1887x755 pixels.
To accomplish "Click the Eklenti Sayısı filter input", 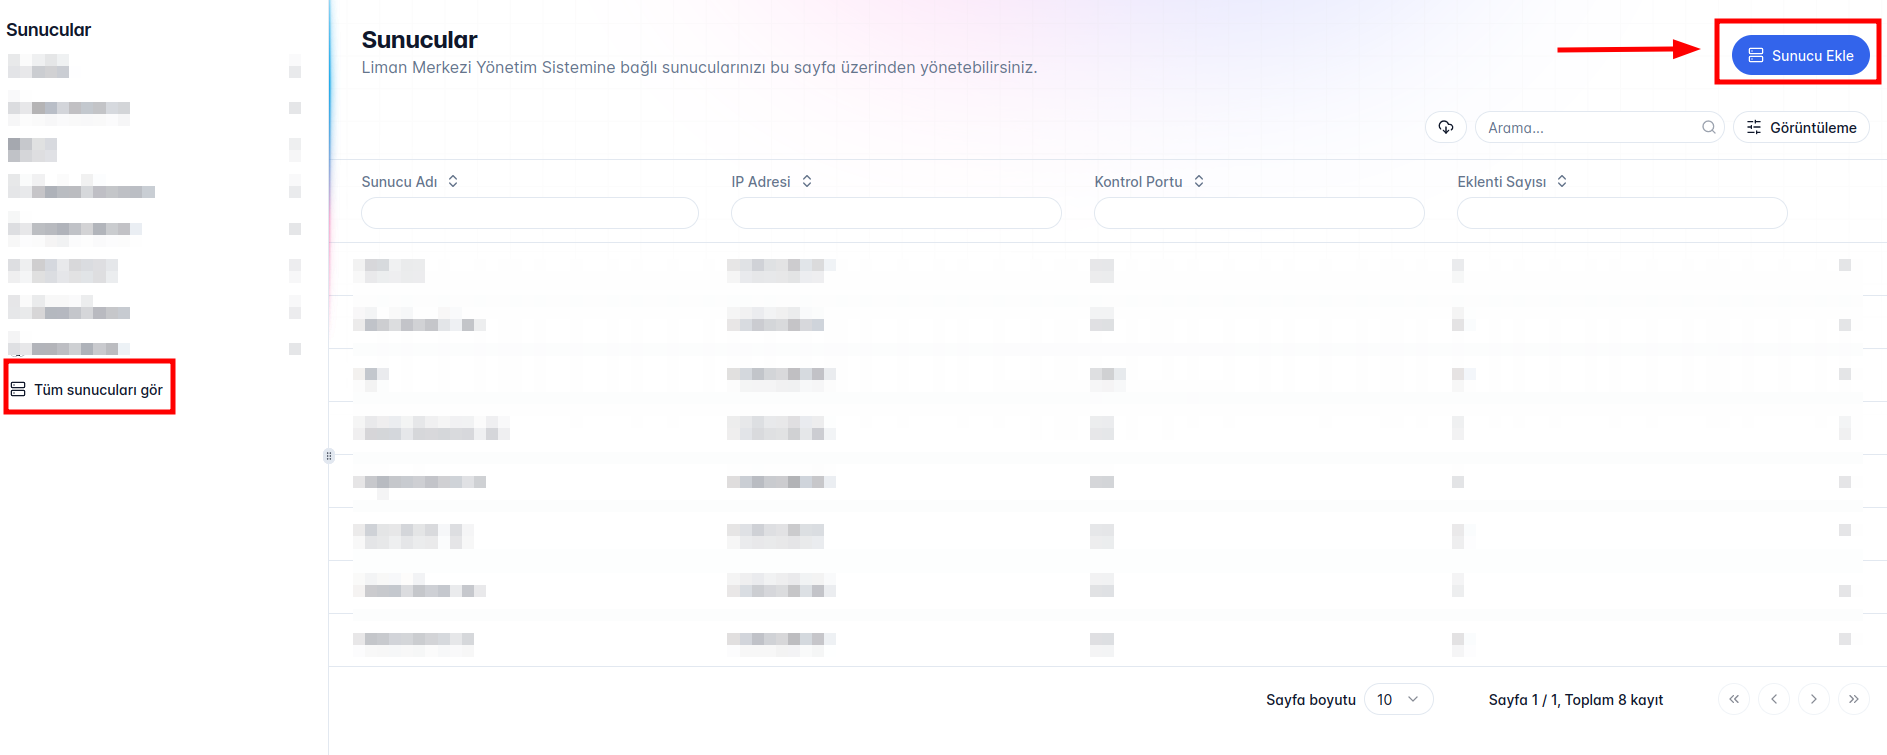I will (x=1621, y=213).
